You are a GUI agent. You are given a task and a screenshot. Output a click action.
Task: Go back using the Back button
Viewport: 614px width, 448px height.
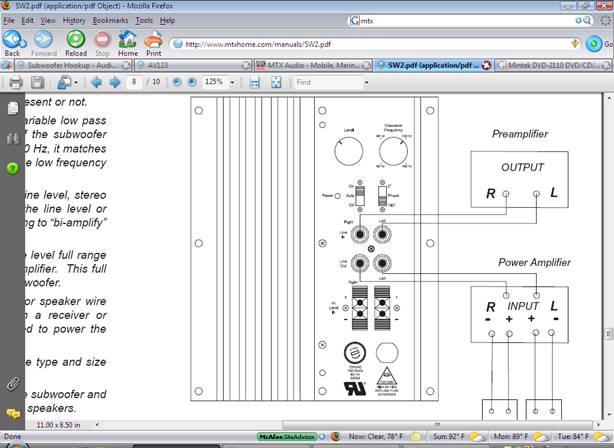click(x=13, y=43)
